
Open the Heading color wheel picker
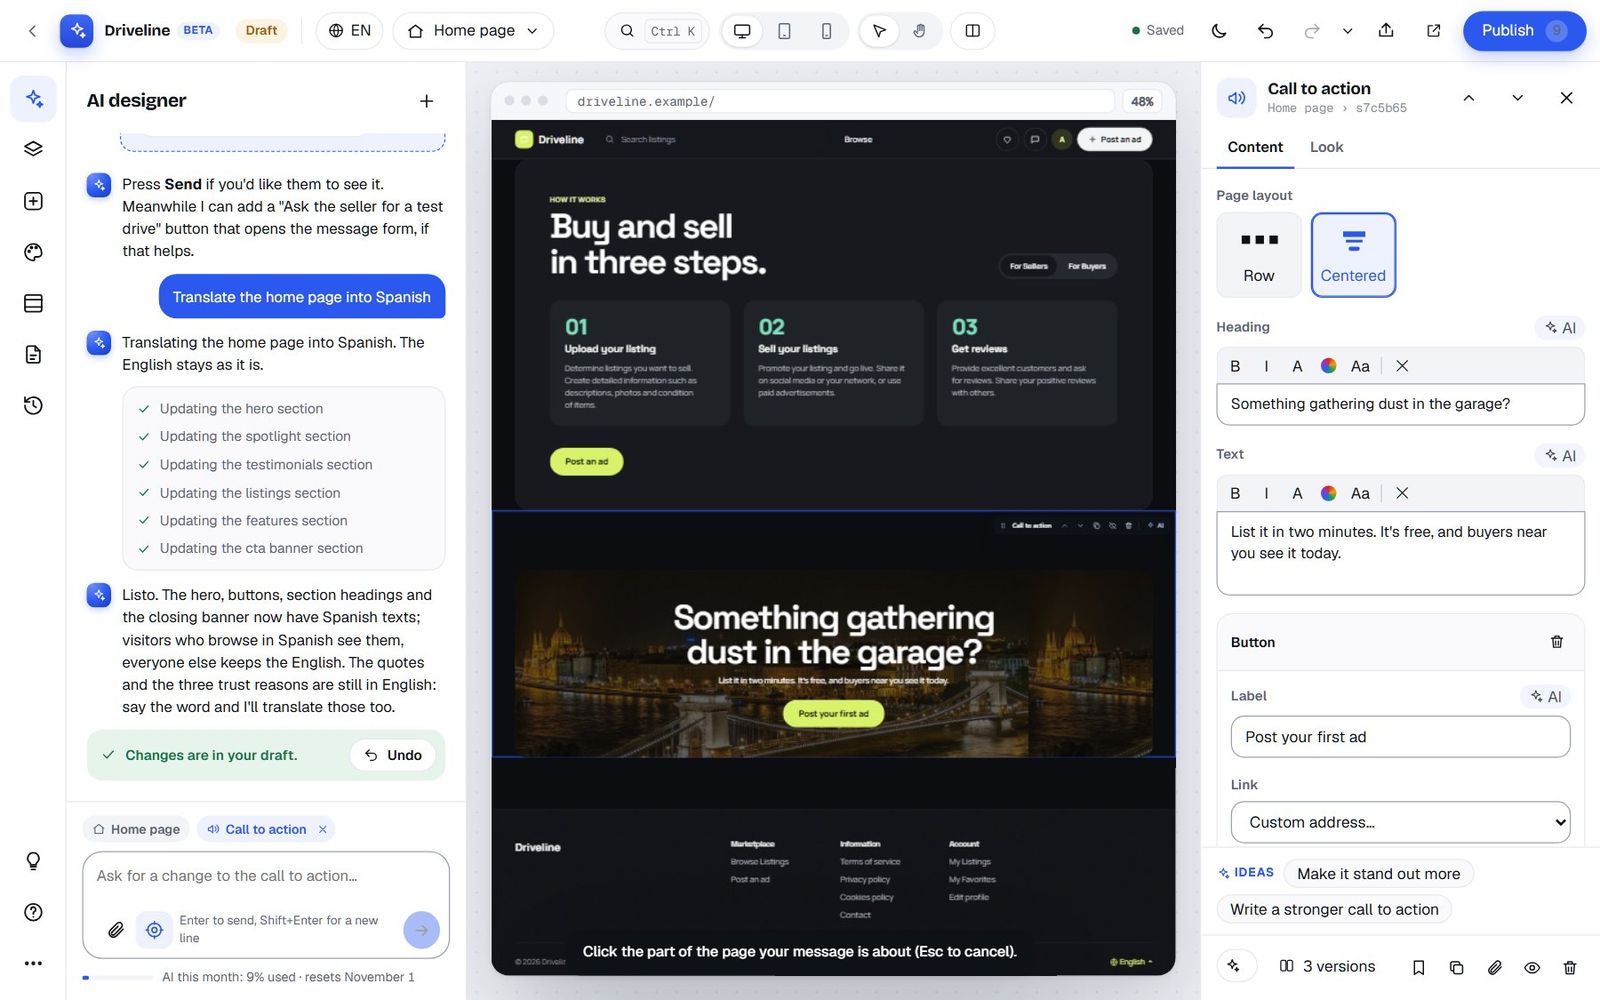click(1328, 366)
